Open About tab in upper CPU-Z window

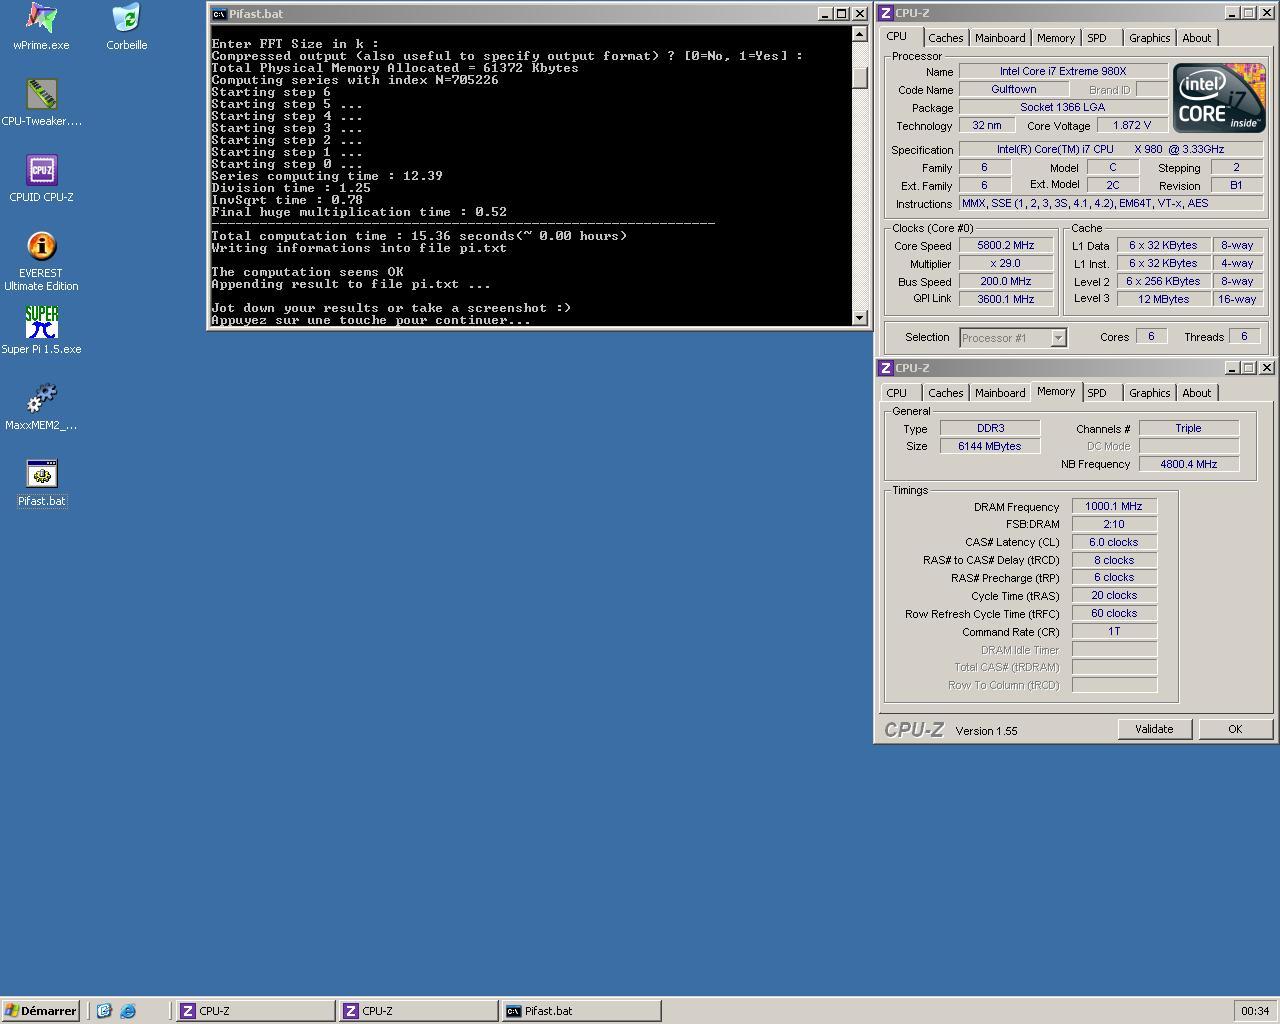pyautogui.click(x=1196, y=38)
